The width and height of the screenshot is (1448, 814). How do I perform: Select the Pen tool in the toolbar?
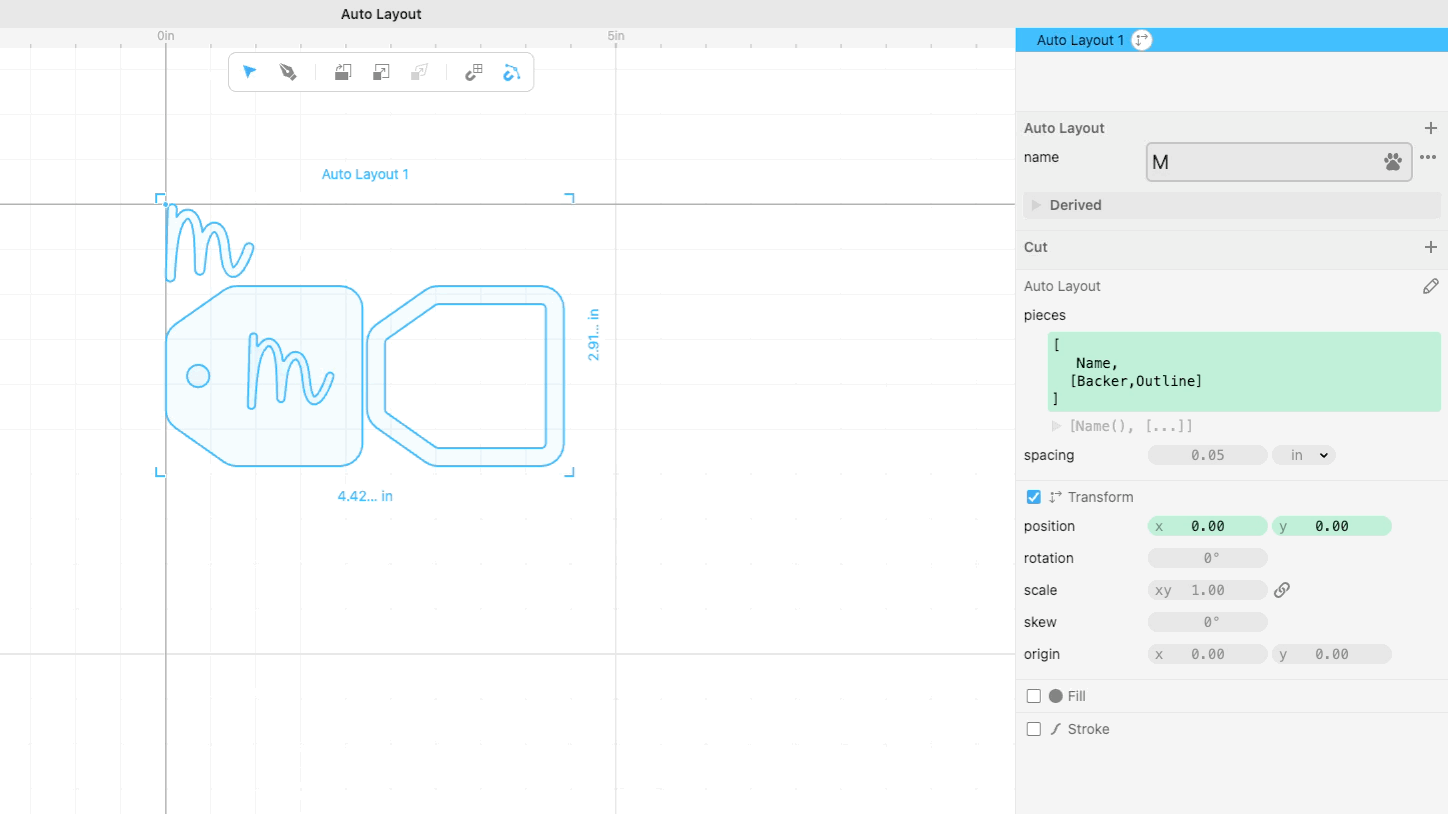288,71
